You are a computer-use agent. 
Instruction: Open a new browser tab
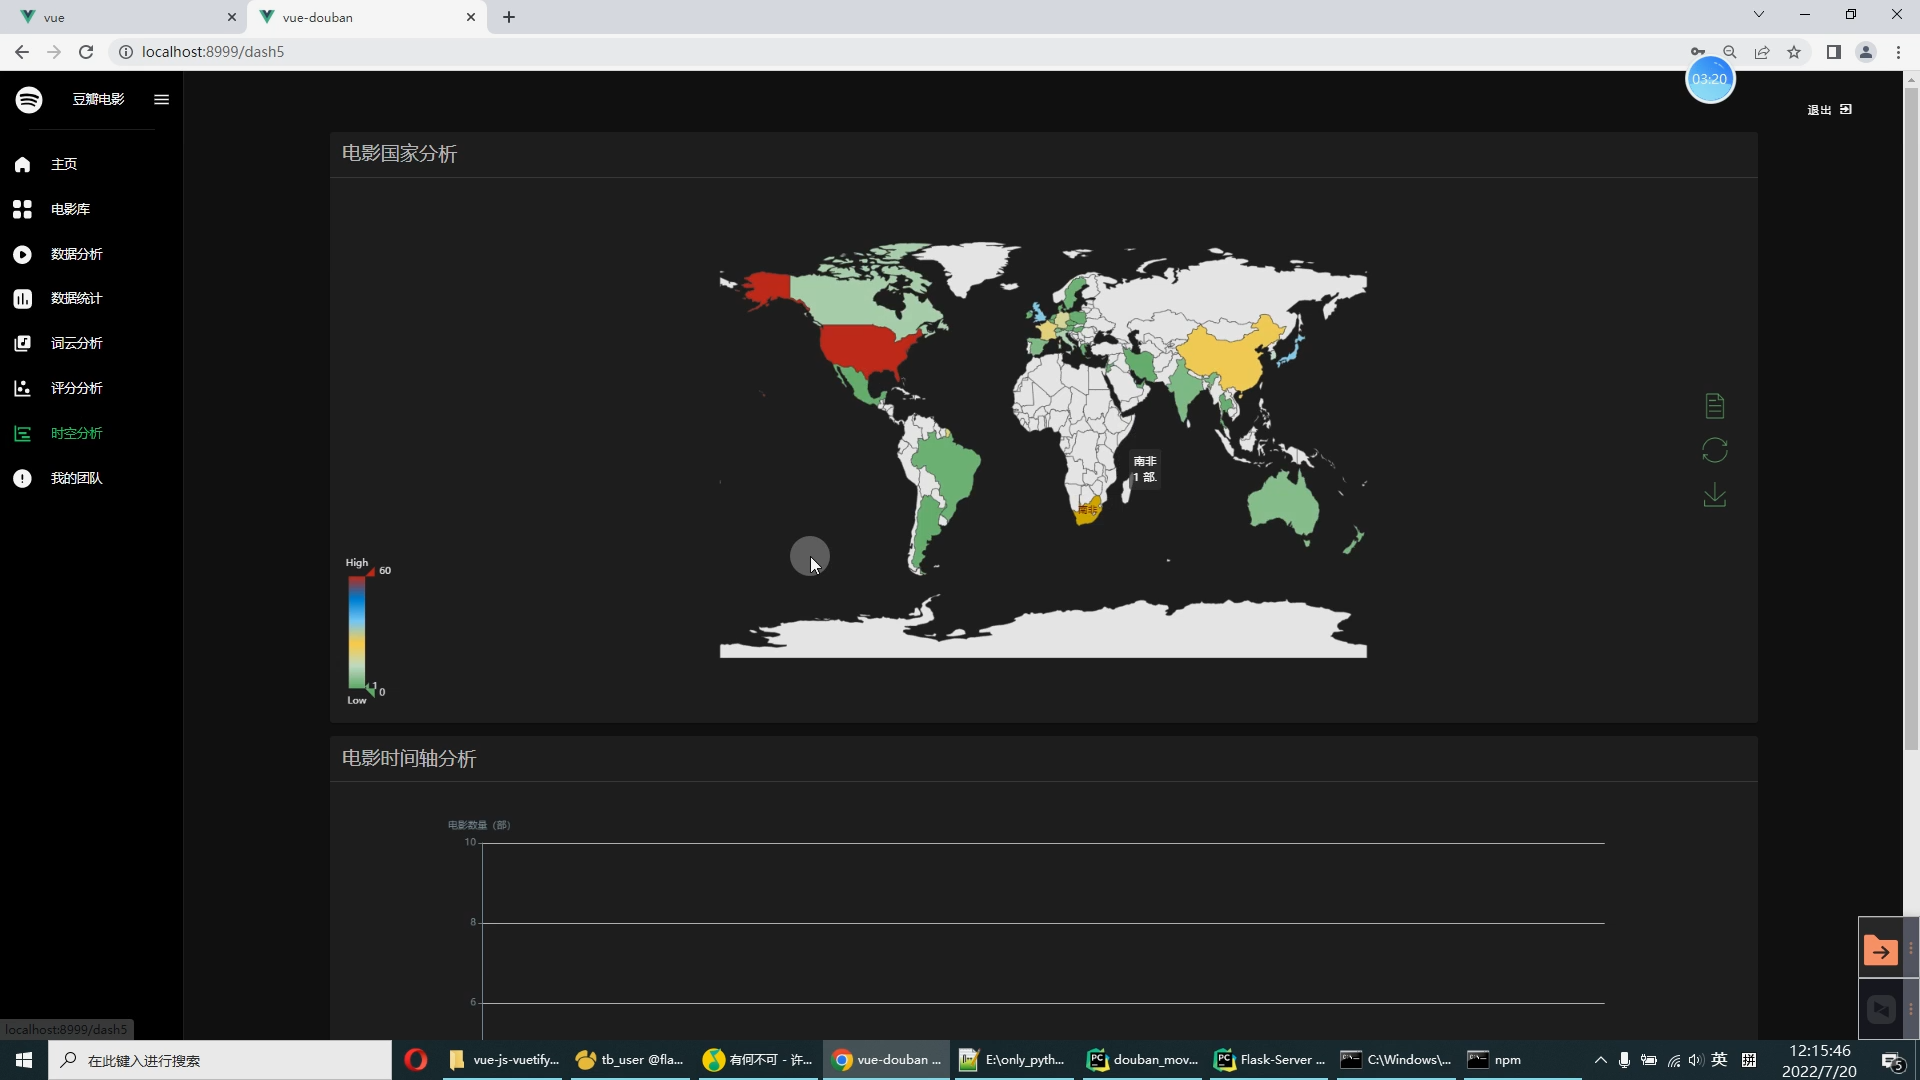tap(509, 17)
